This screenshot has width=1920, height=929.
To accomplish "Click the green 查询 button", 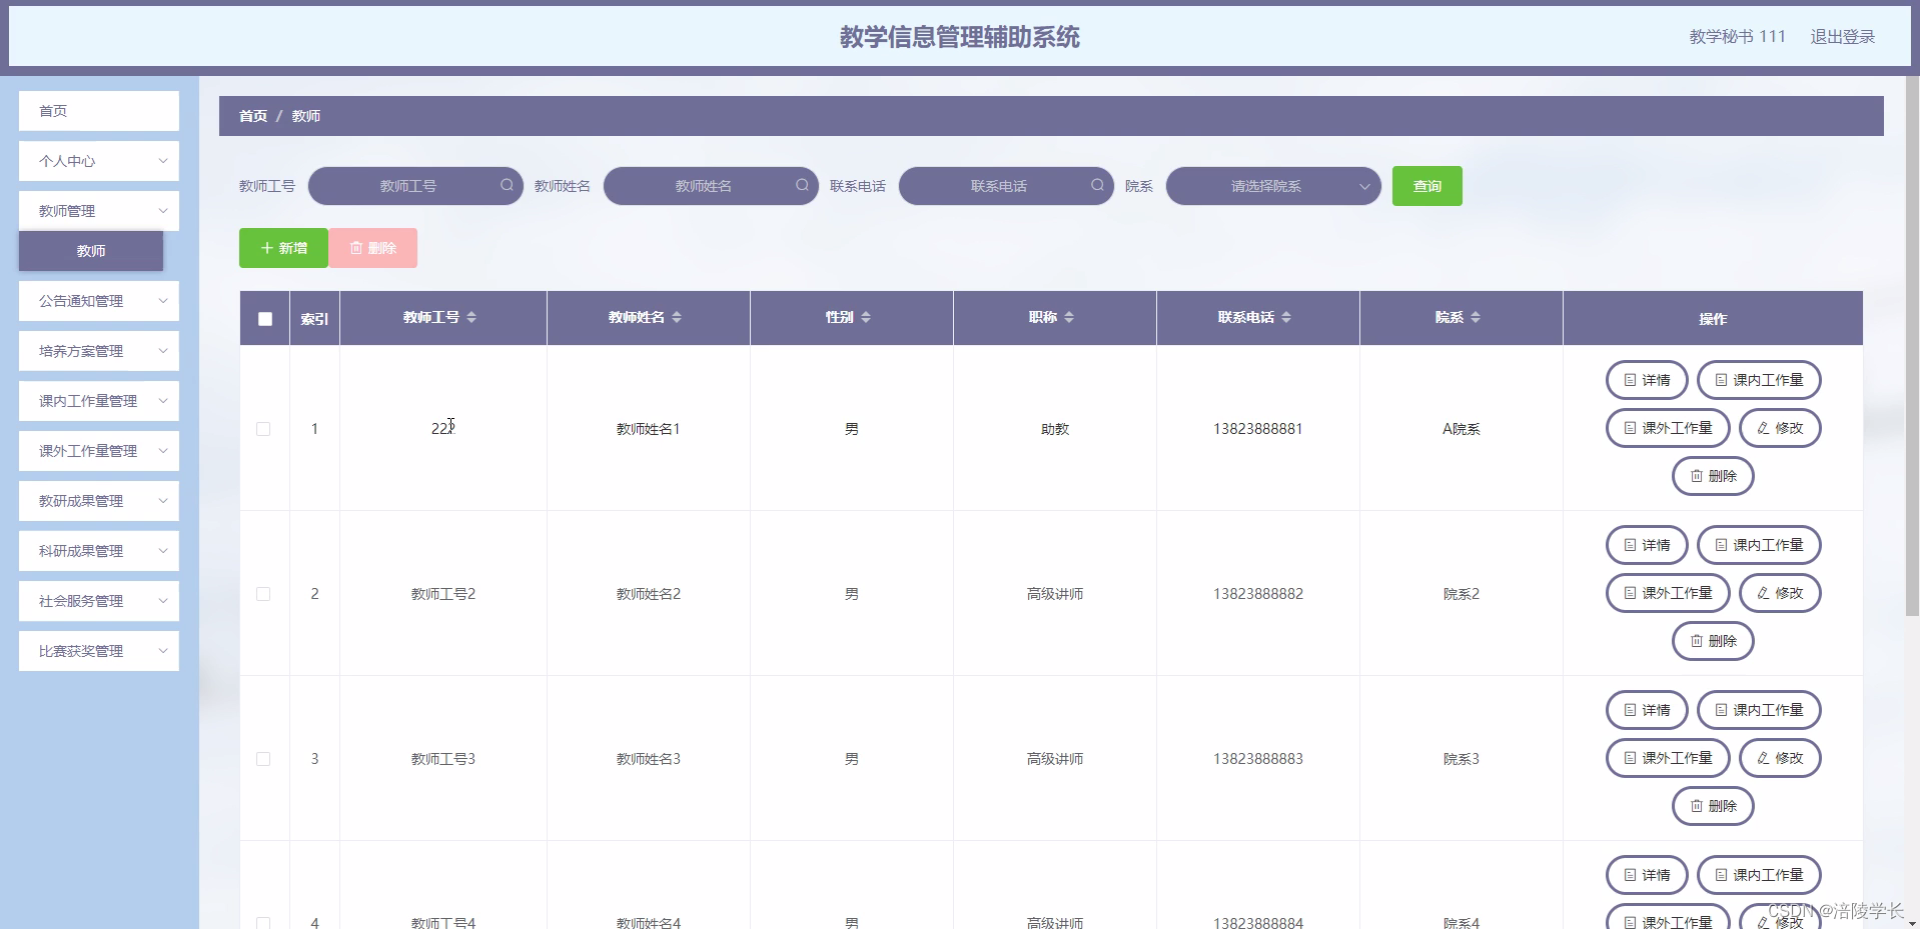I will [x=1427, y=185].
